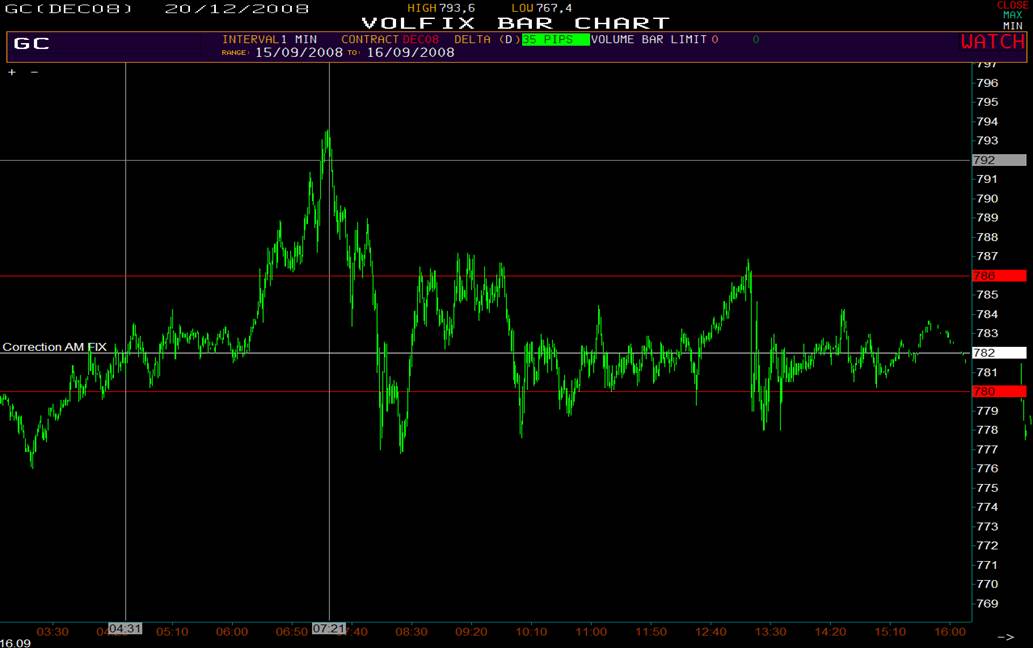Click the MAX label at top right

click(1013, 15)
